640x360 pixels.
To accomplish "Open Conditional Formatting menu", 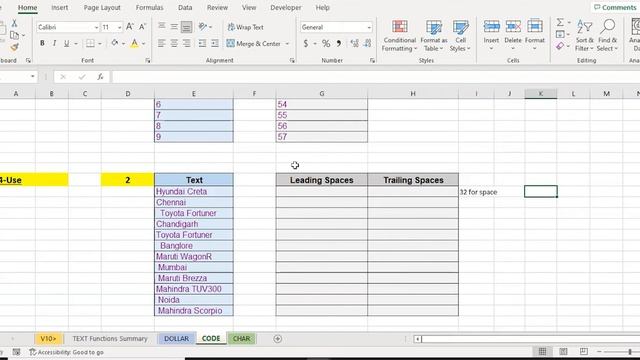I will point(400,36).
